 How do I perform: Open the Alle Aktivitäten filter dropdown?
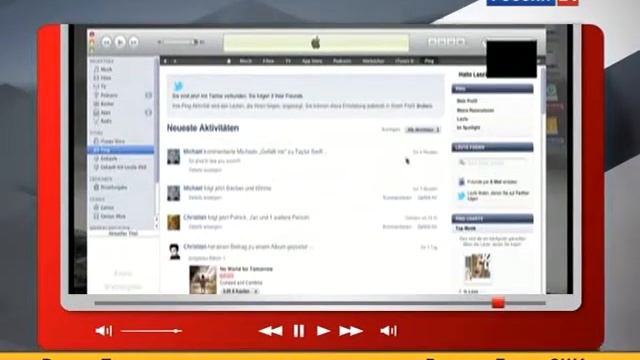pos(423,130)
